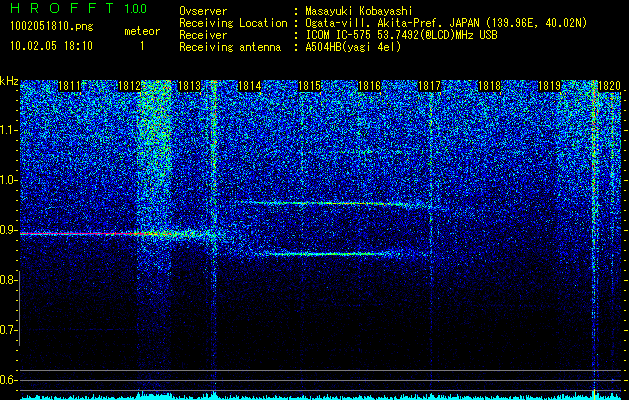Screen dimensions: 629x400
Task: Click the 1815 time marker
Action: tap(310, 86)
